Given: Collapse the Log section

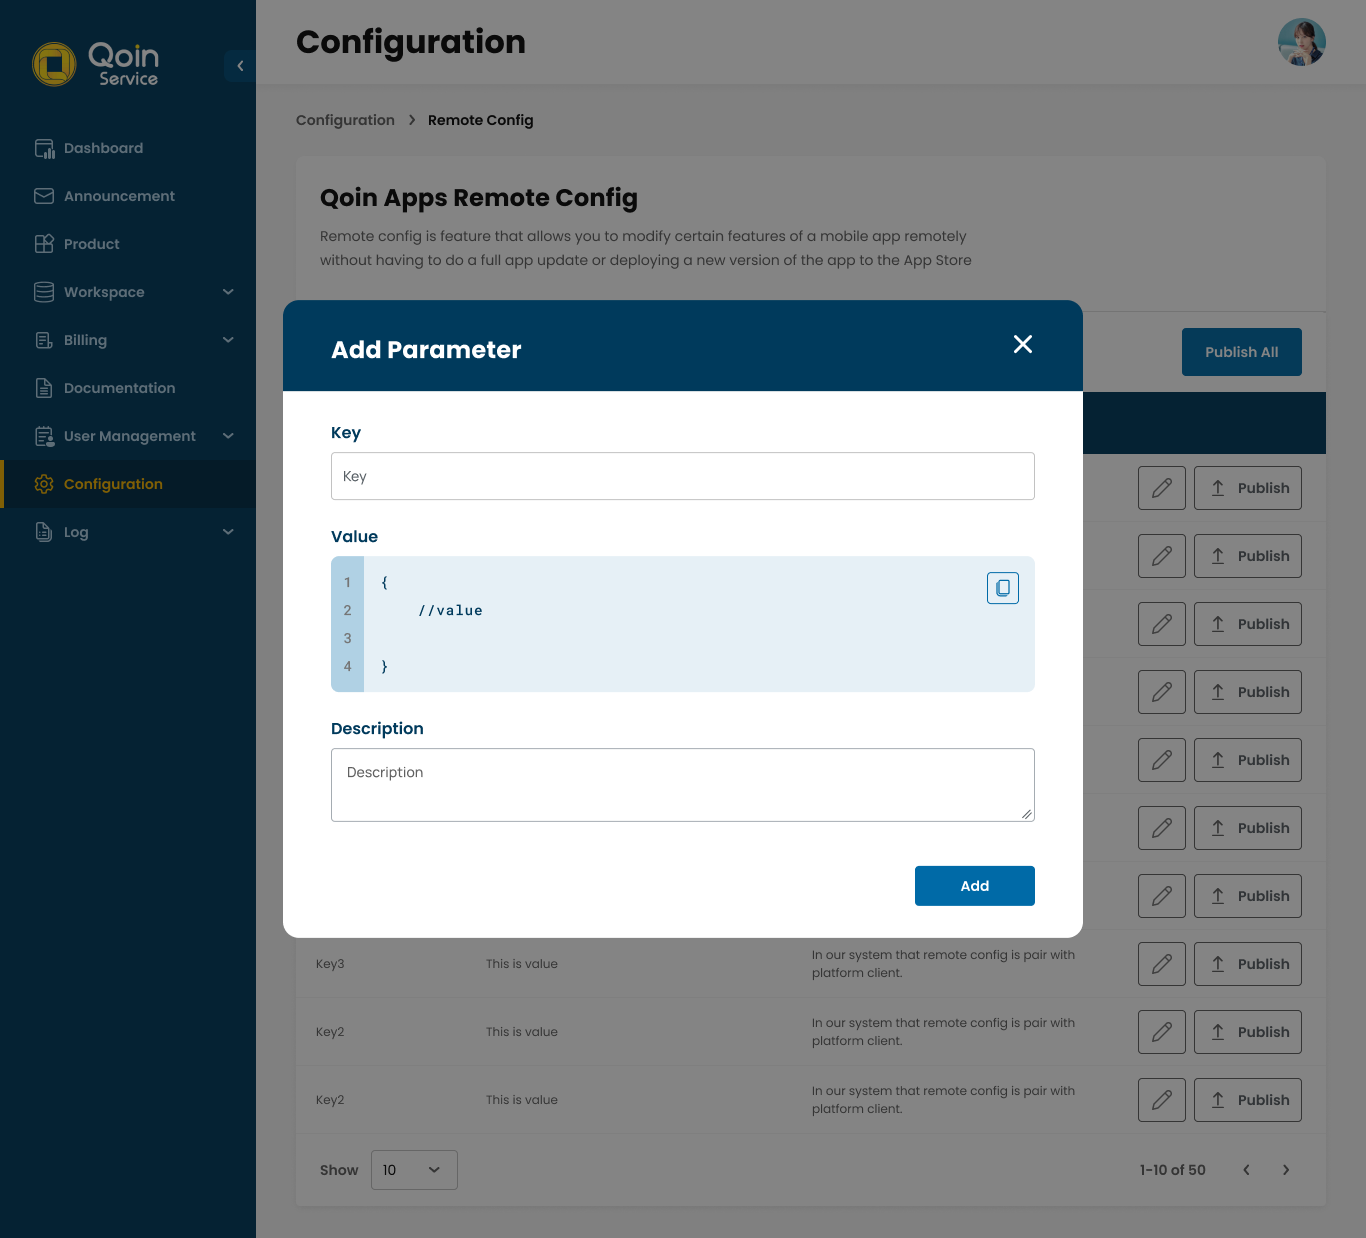Looking at the screenshot, I should tap(228, 531).
